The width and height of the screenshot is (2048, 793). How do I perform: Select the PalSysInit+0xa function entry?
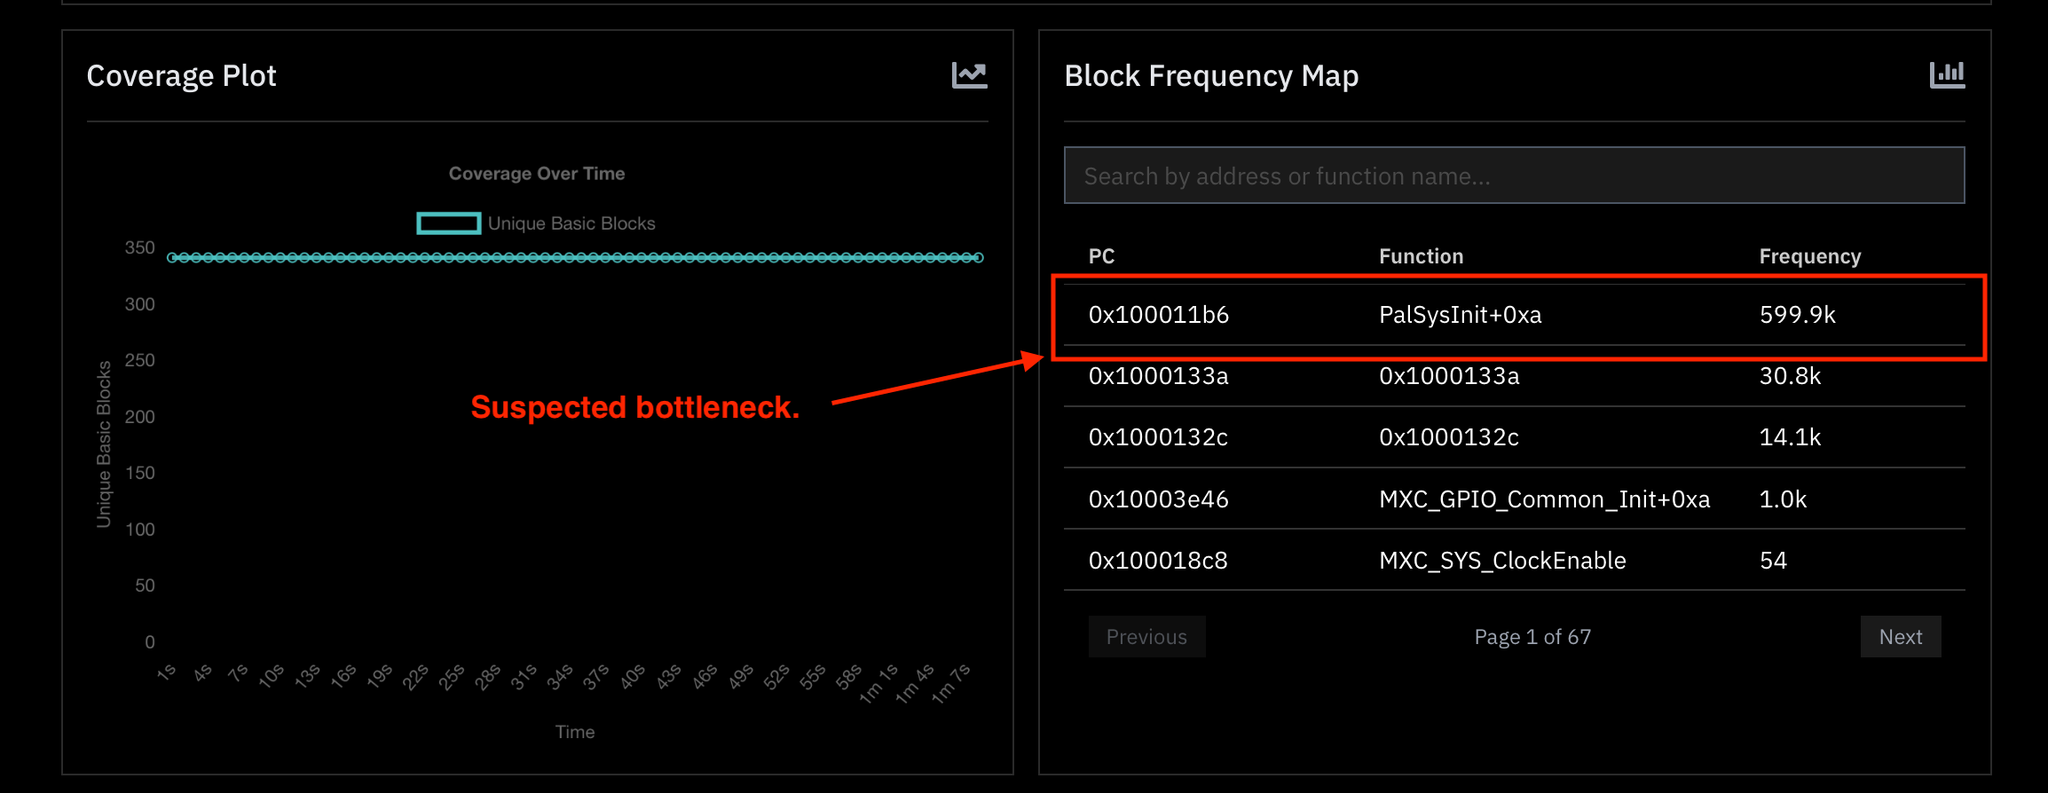[x=1459, y=315]
